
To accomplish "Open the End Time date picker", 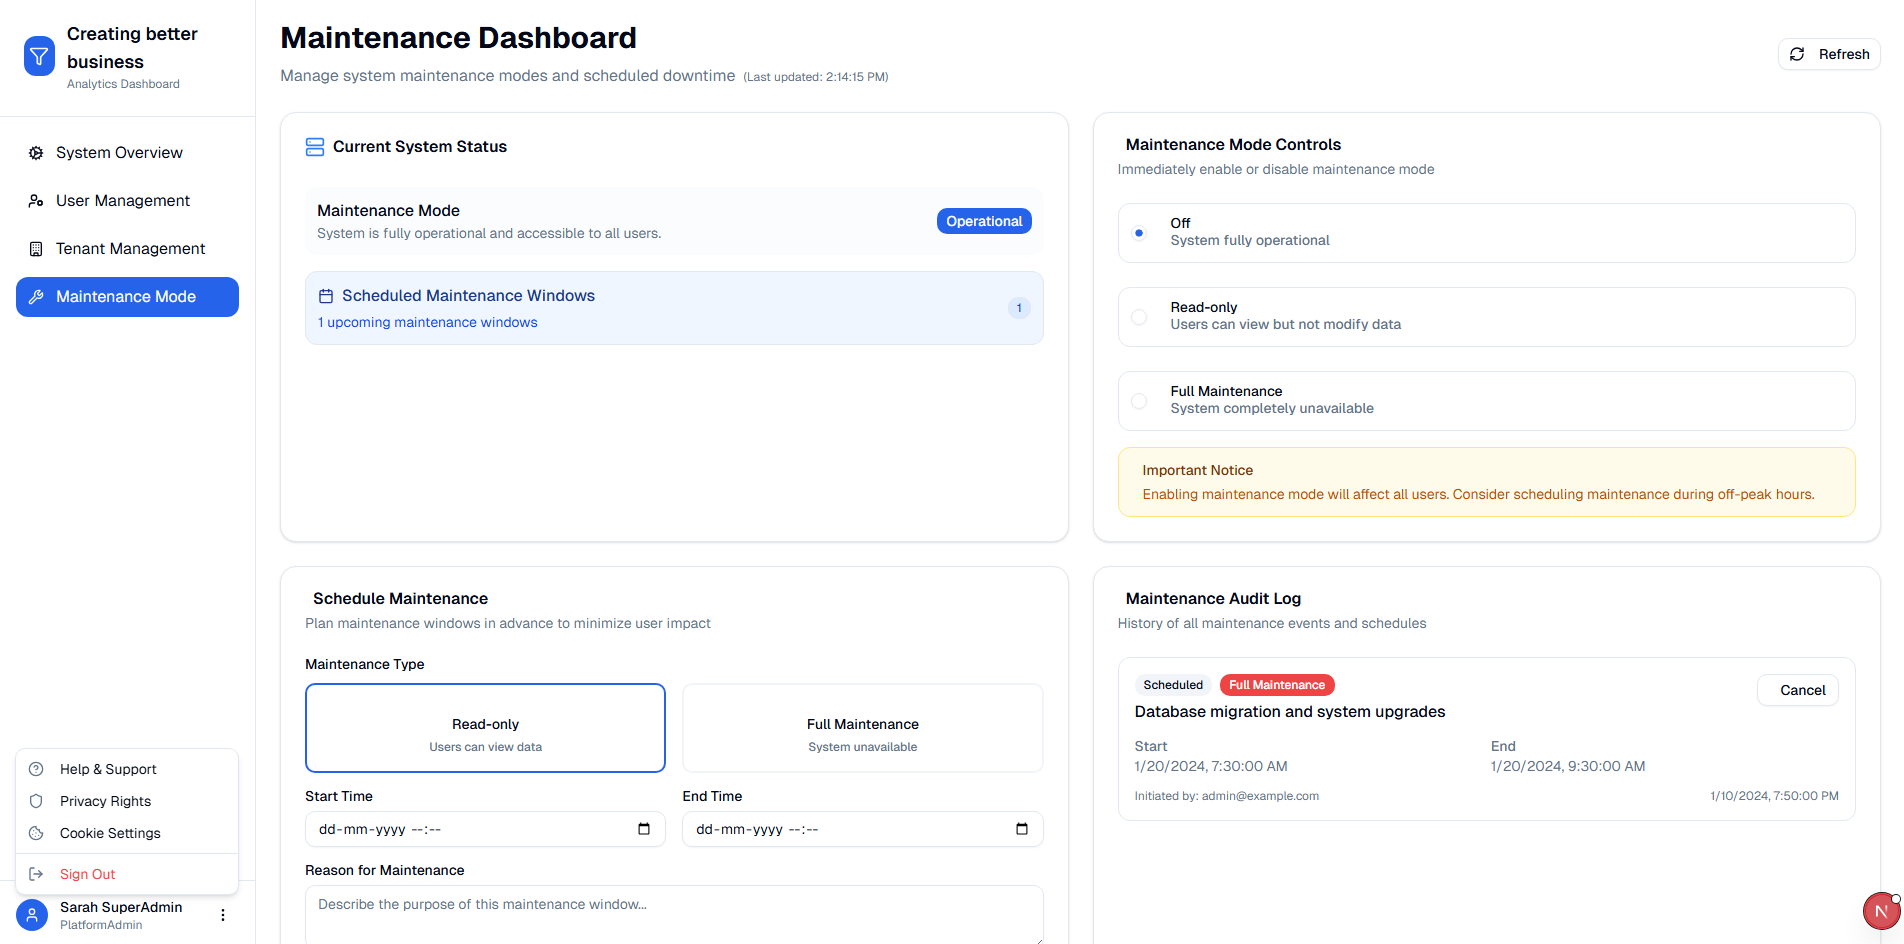I will pos(1022,829).
